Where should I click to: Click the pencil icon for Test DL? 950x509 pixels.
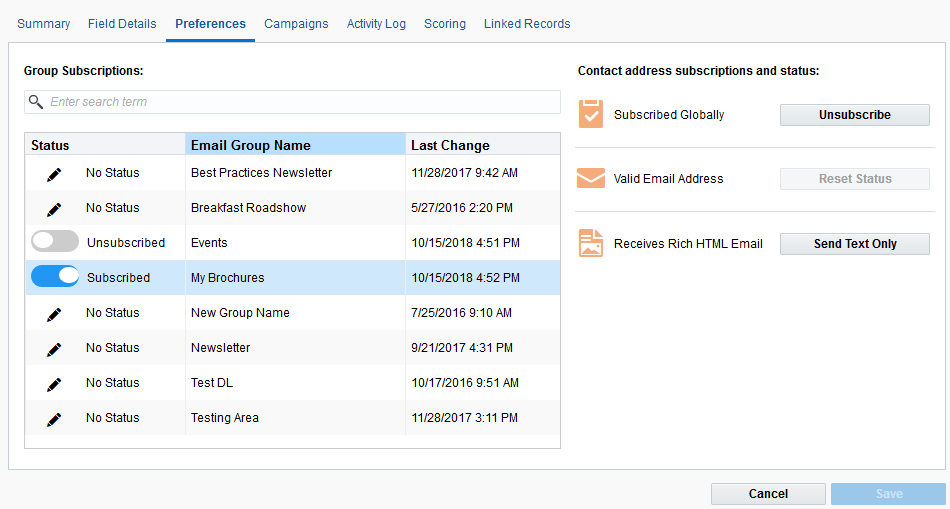54,384
